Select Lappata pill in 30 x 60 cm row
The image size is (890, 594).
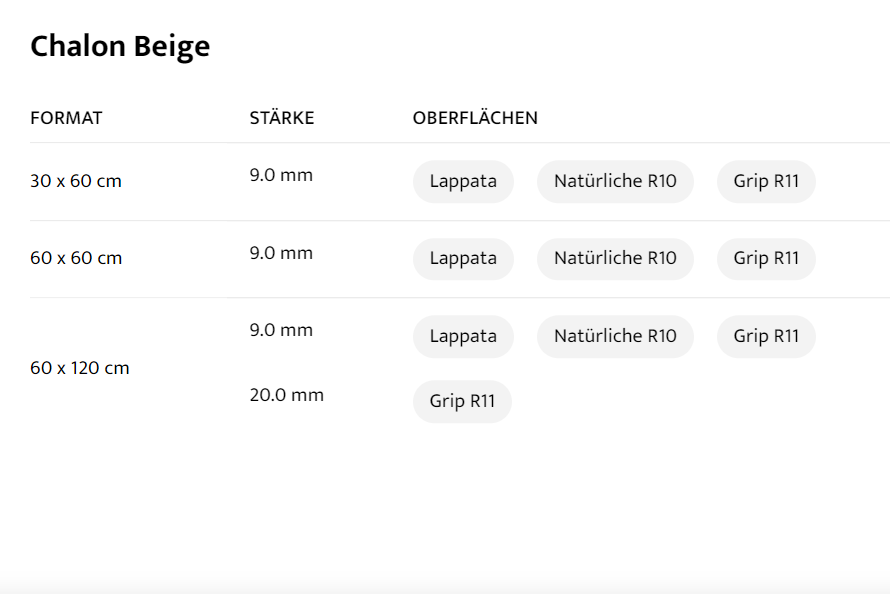click(463, 181)
